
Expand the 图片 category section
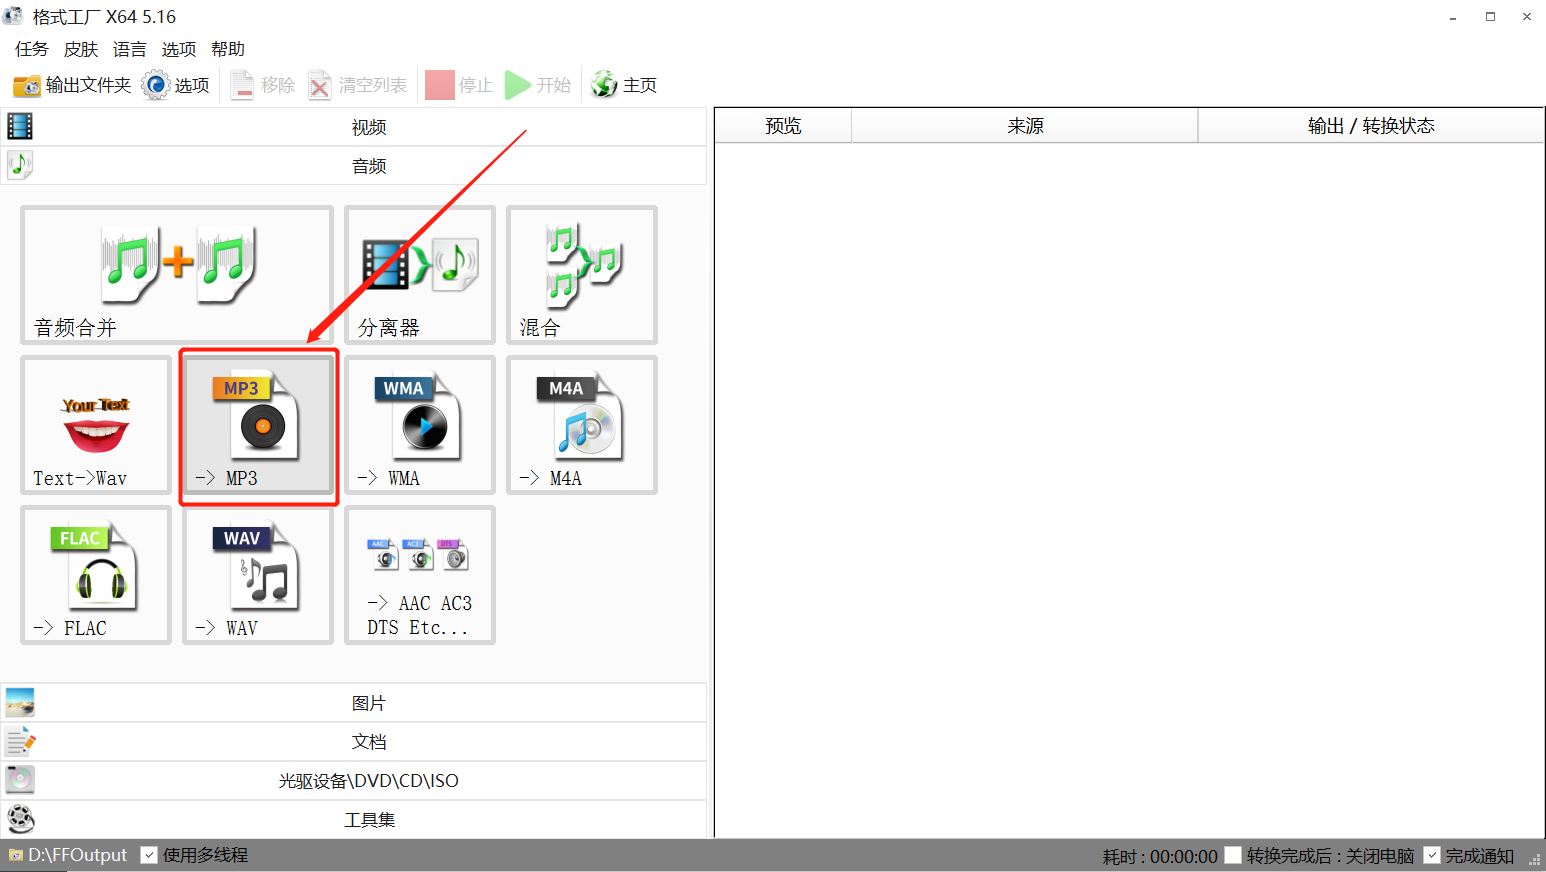(x=354, y=703)
